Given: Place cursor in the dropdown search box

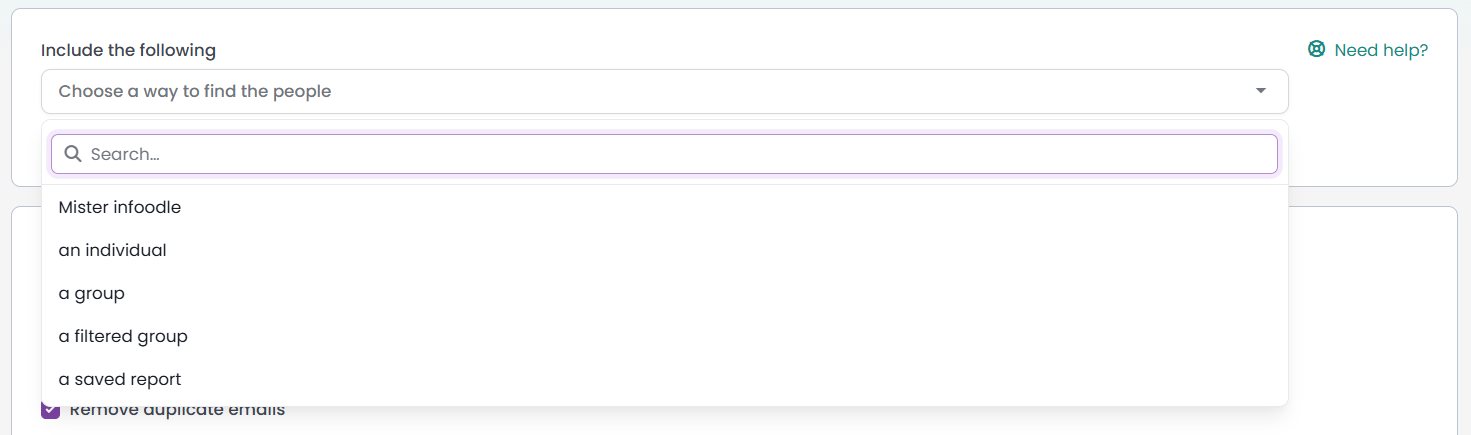Looking at the screenshot, I should (665, 154).
